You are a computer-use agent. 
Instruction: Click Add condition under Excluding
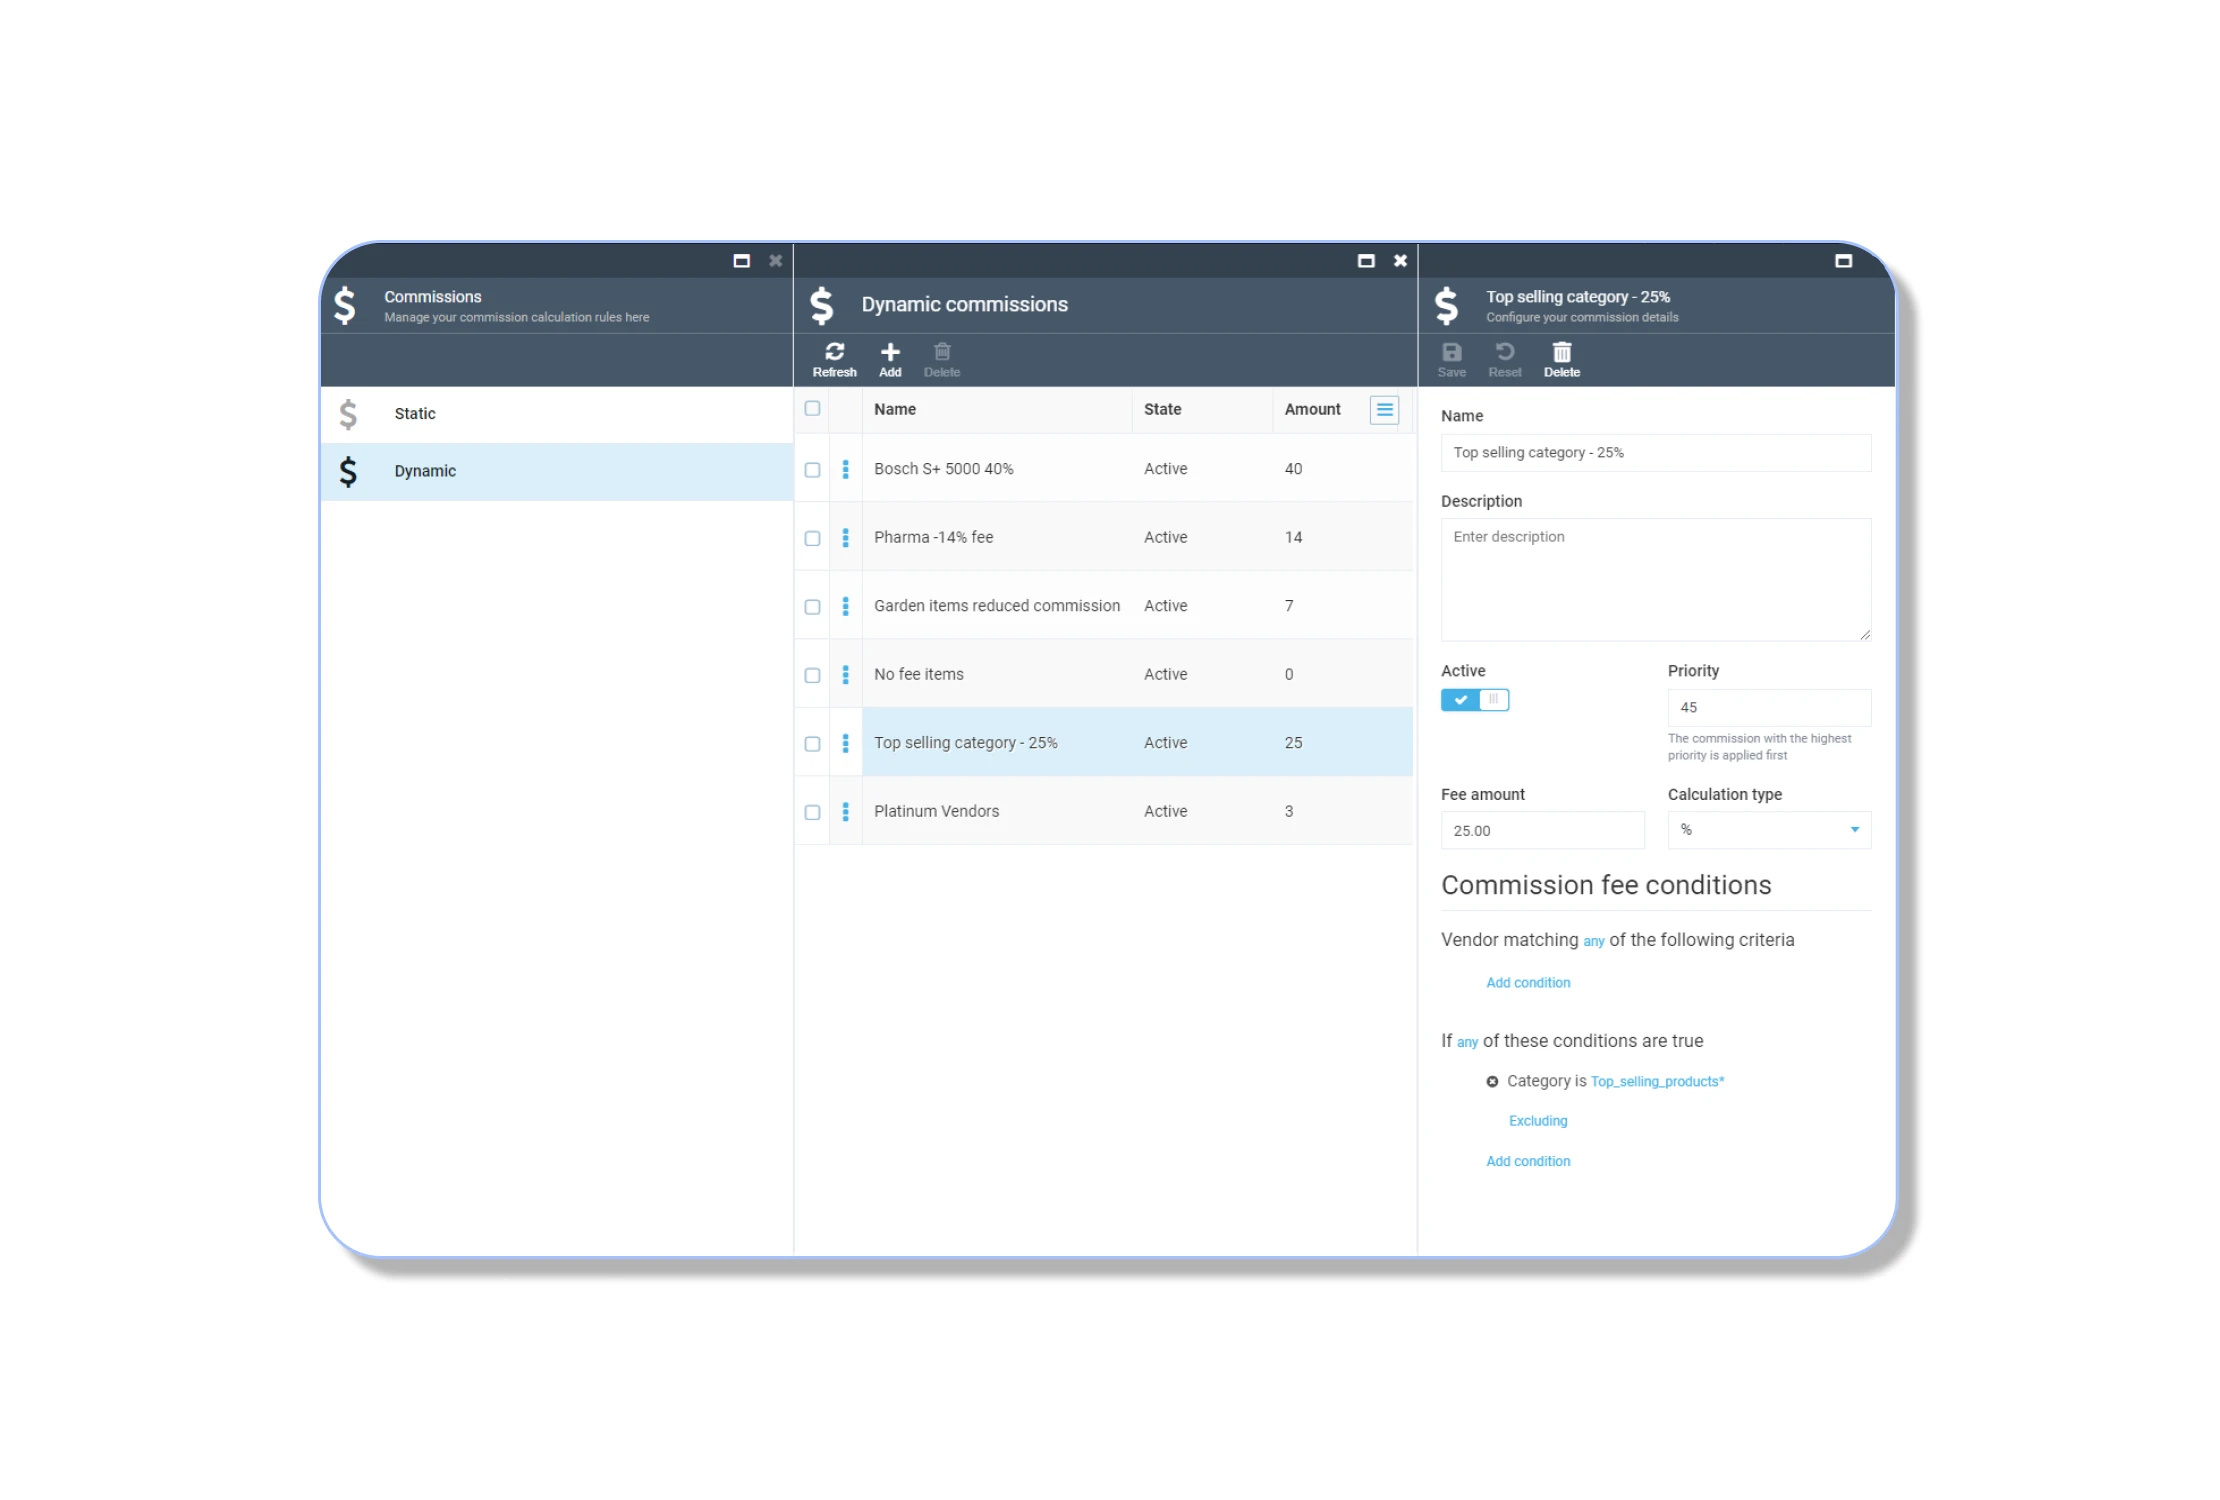pyautogui.click(x=1528, y=1162)
